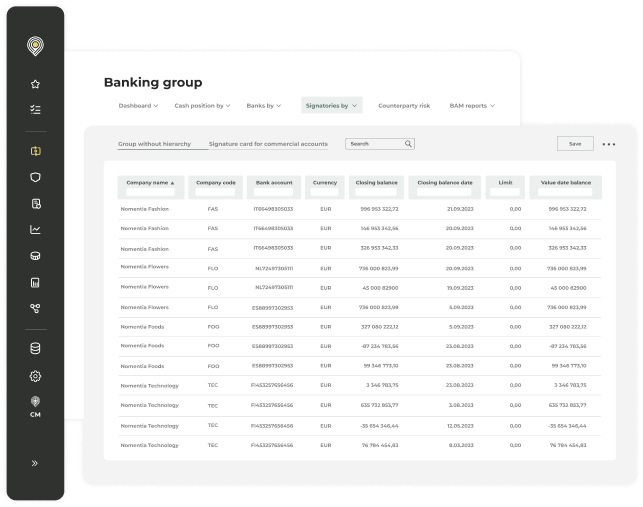Sort by Currency column header
The width and height of the screenshot is (643, 507).
[325, 183]
